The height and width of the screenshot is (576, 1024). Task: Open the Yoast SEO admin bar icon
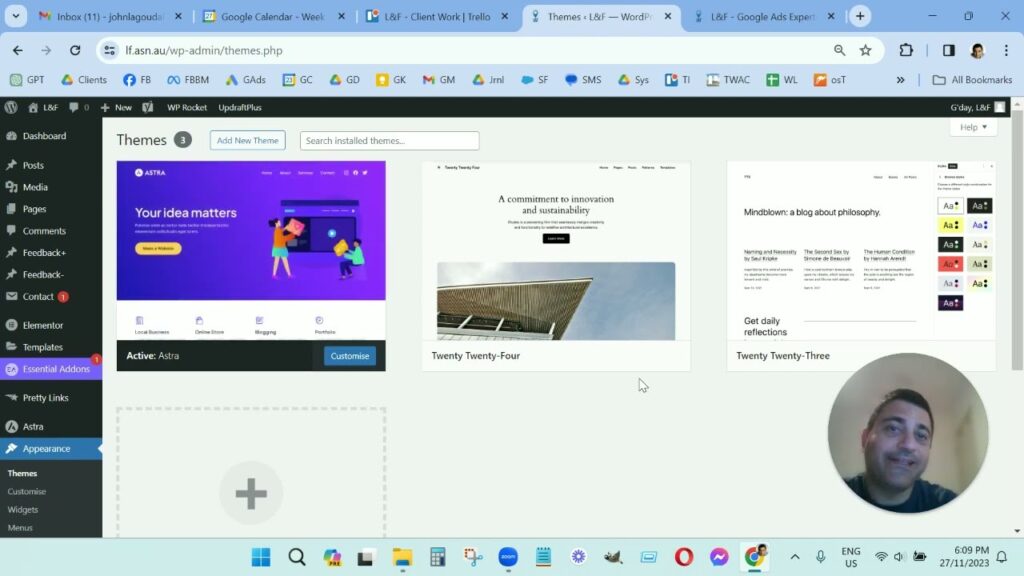(x=148, y=107)
